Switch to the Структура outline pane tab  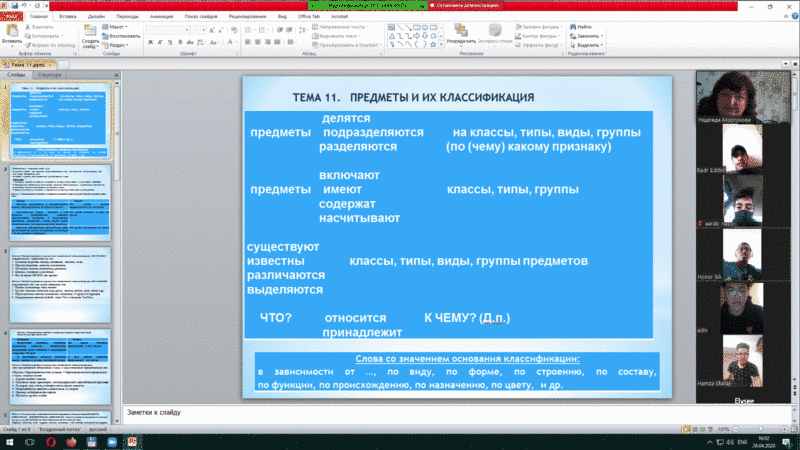click(x=49, y=75)
